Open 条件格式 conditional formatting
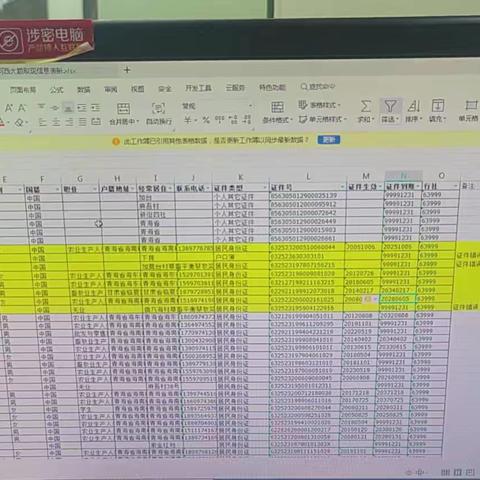Viewport: 480px width, 480px height. (x=277, y=113)
